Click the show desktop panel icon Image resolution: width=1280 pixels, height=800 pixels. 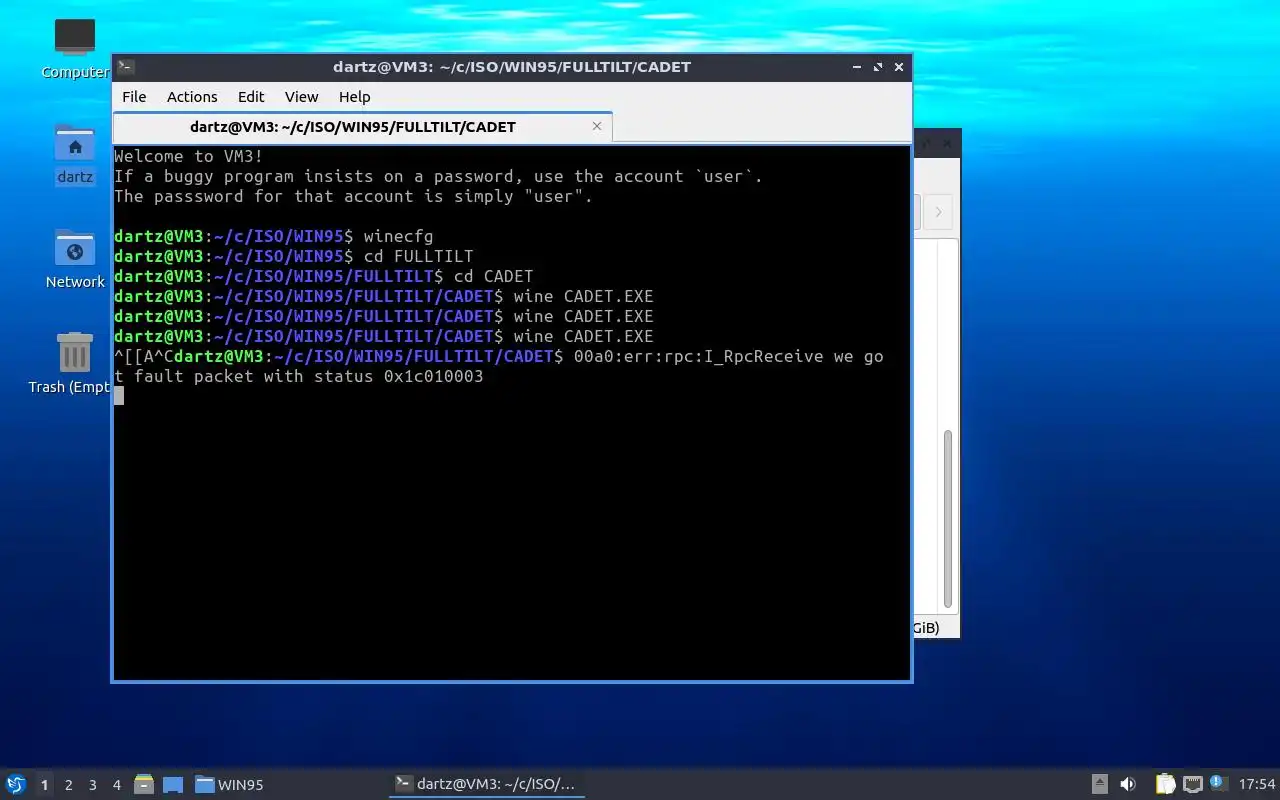pyautogui.click(x=173, y=784)
